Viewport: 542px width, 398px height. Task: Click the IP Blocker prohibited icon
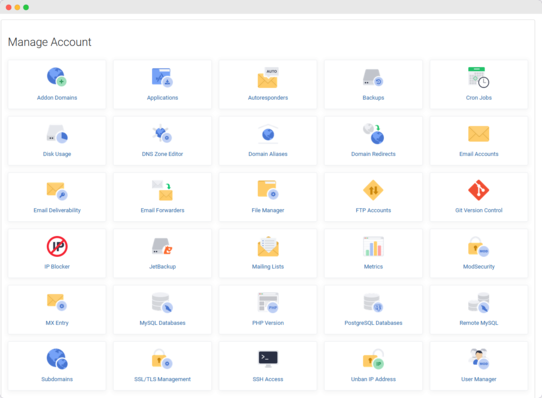coord(57,247)
